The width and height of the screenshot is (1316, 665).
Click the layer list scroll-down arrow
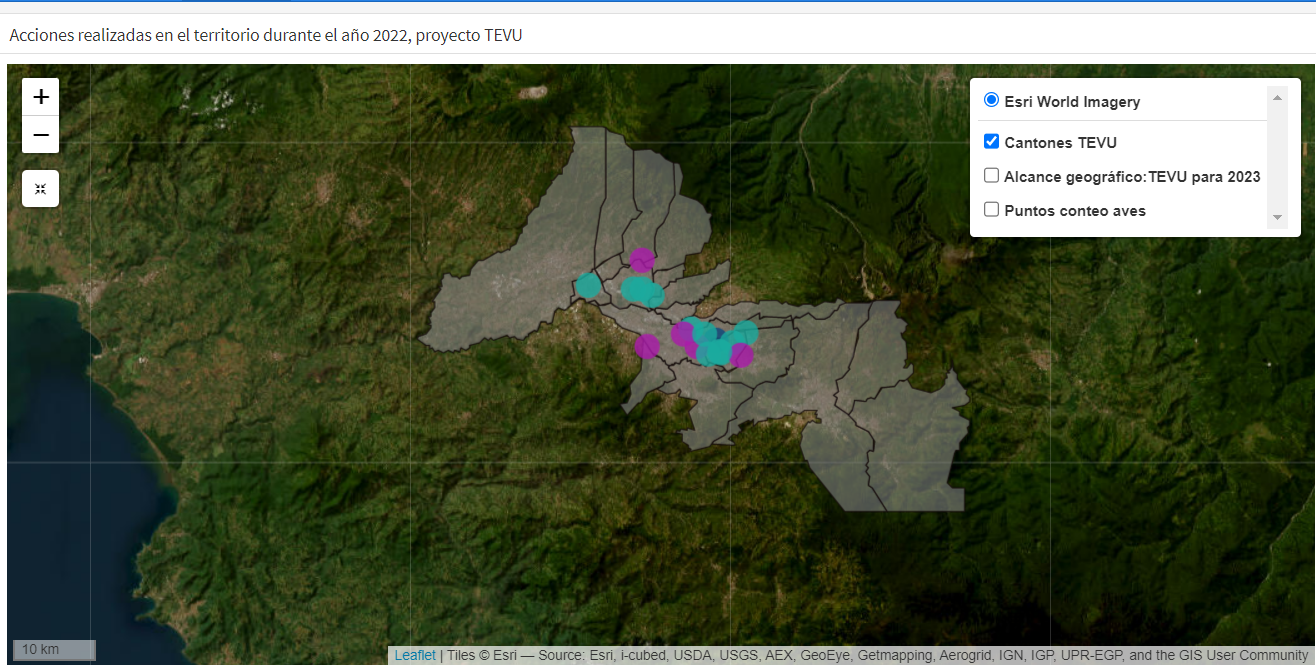coord(1277,218)
